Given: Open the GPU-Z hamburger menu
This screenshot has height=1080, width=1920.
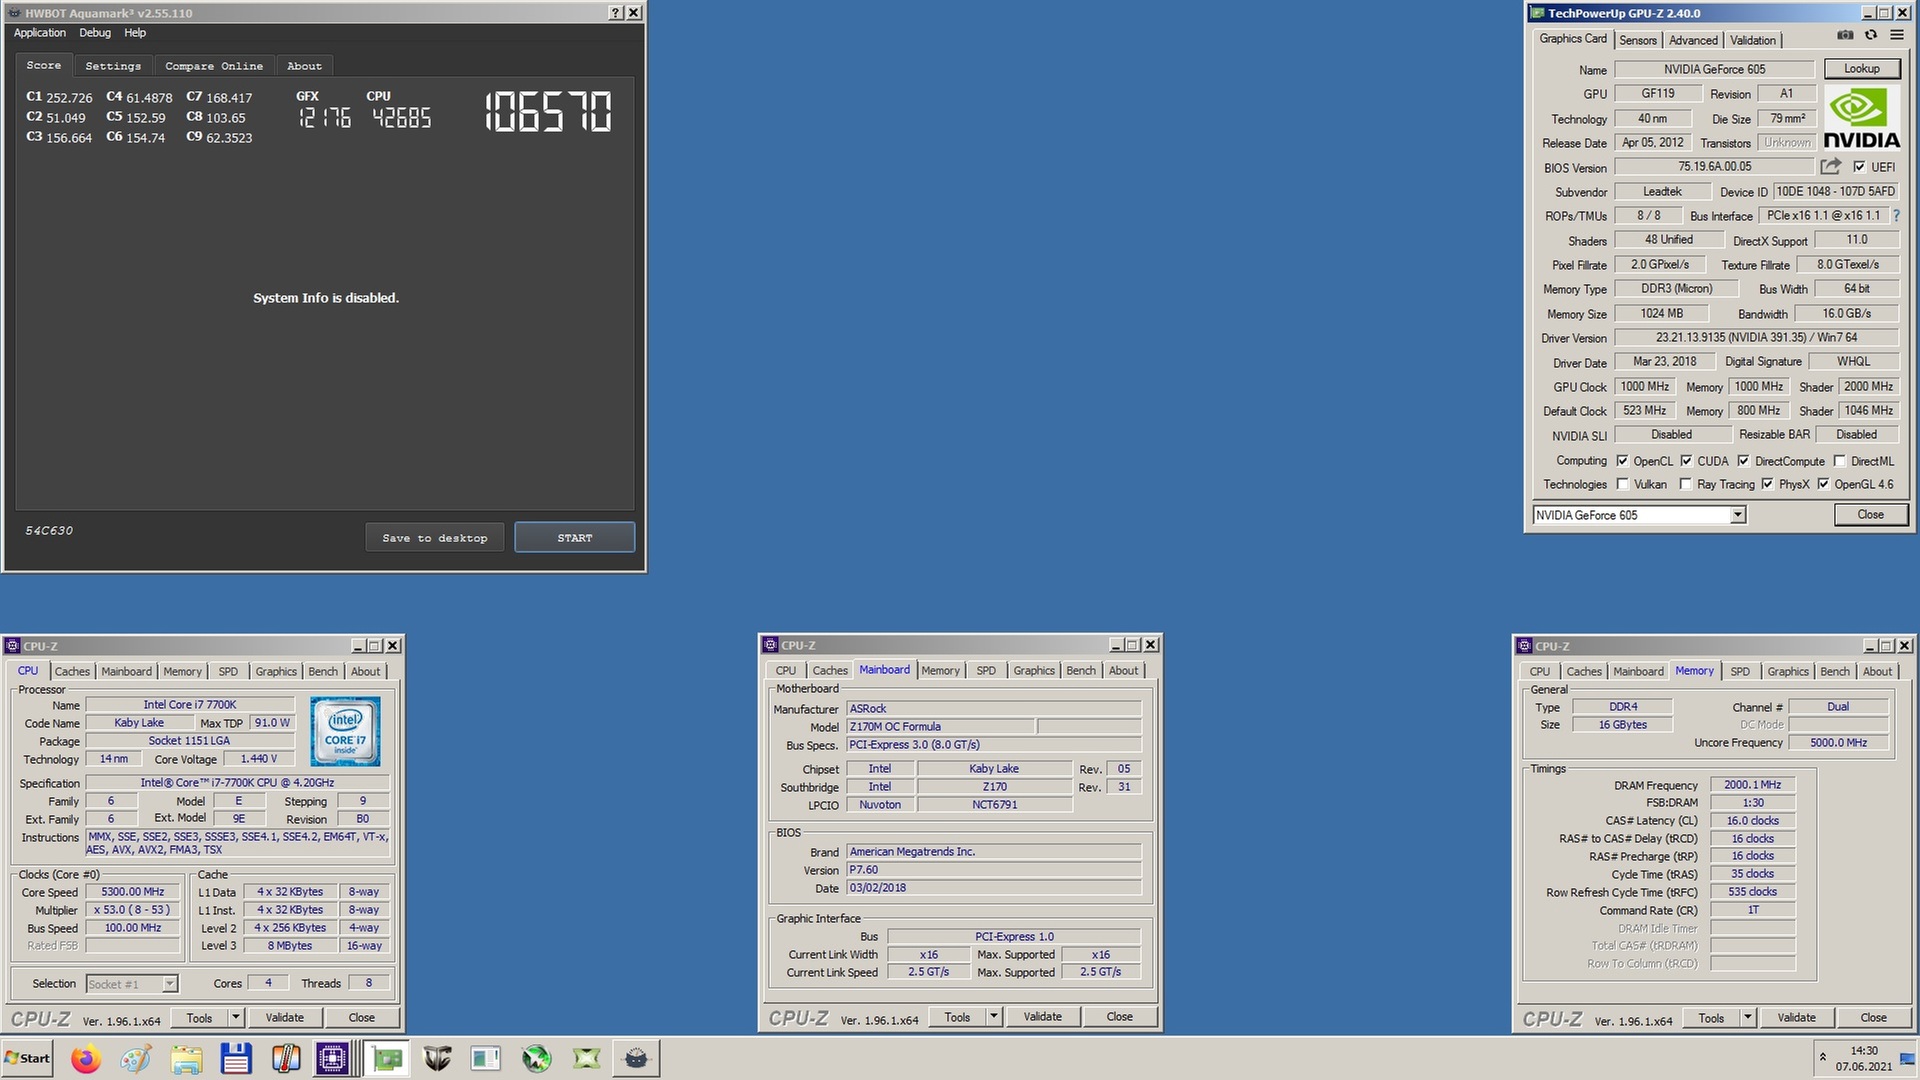Looking at the screenshot, I should [x=1897, y=35].
